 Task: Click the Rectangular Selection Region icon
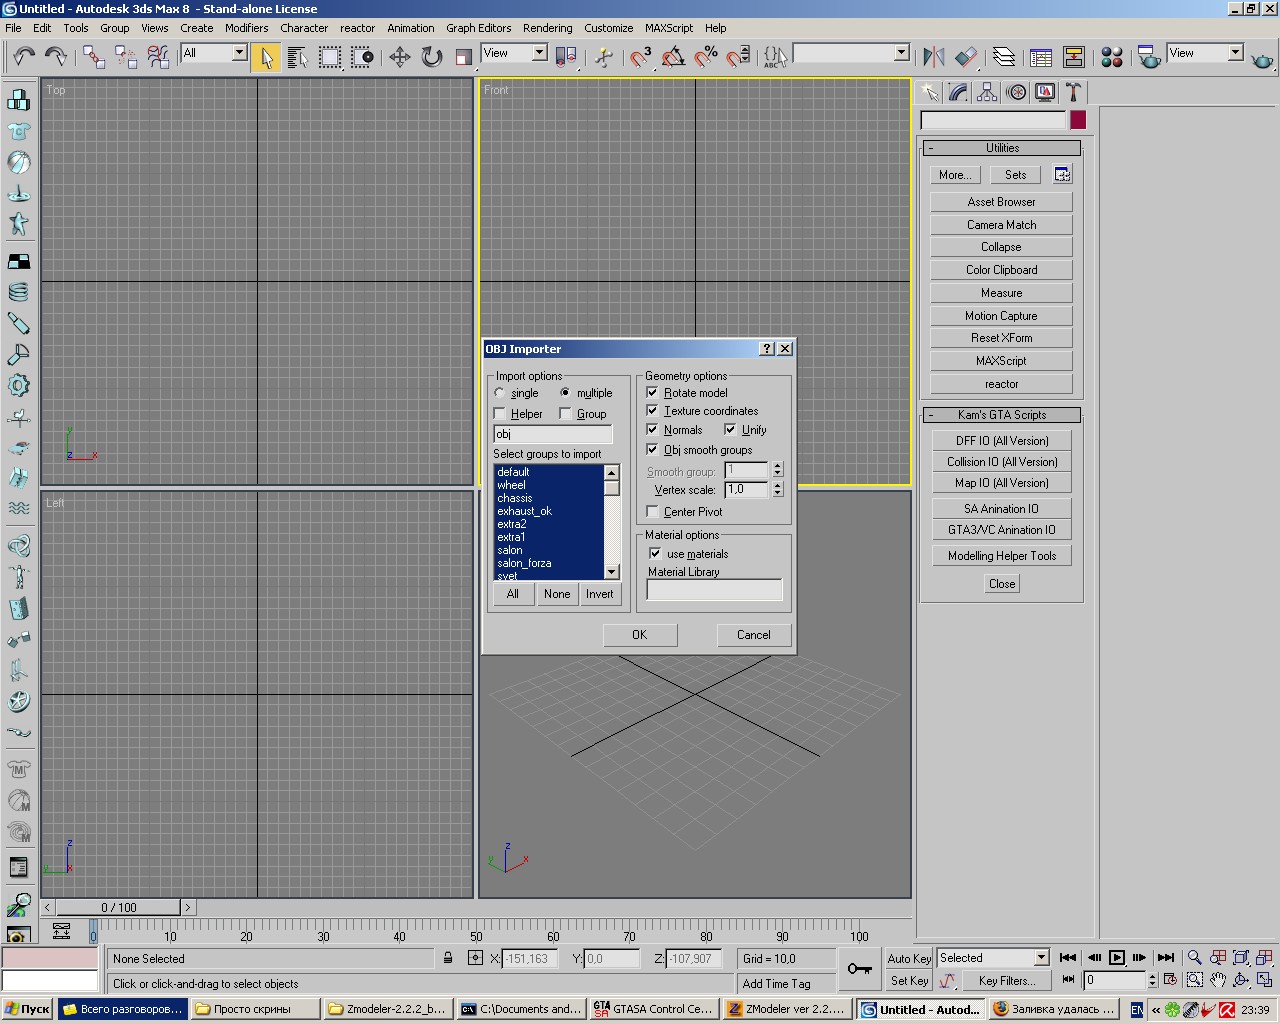coord(330,57)
